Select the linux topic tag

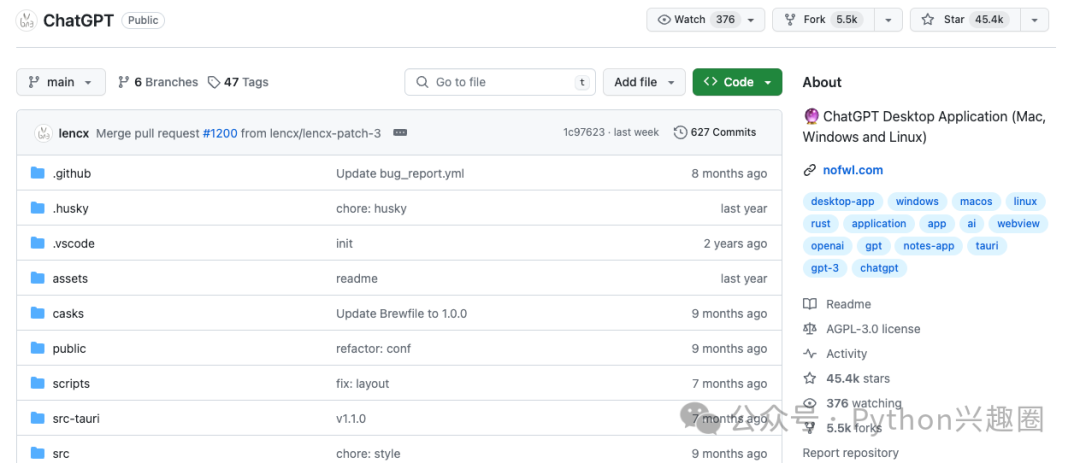(x=1025, y=201)
